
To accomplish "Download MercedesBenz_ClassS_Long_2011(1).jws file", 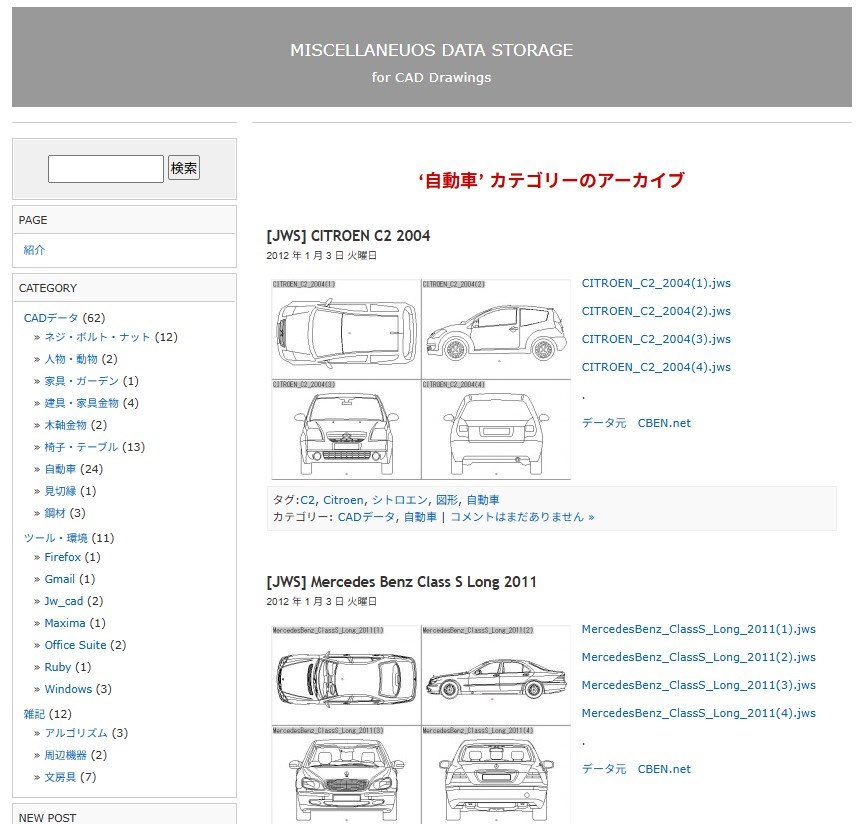I will (x=699, y=629).
